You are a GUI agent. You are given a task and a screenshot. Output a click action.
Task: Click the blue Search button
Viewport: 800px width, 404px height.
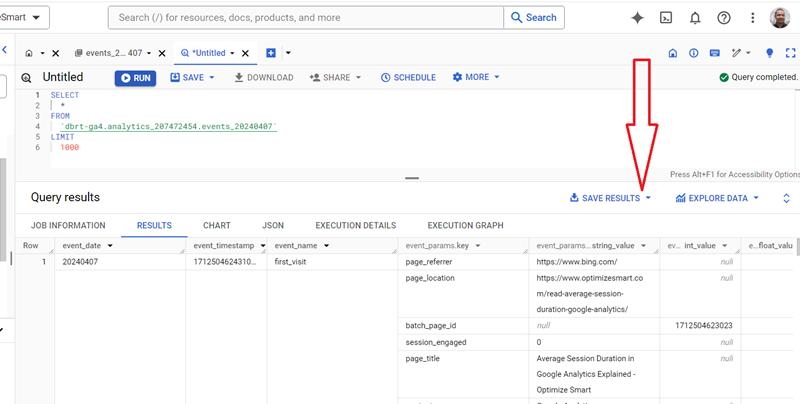pyautogui.click(x=534, y=18)
